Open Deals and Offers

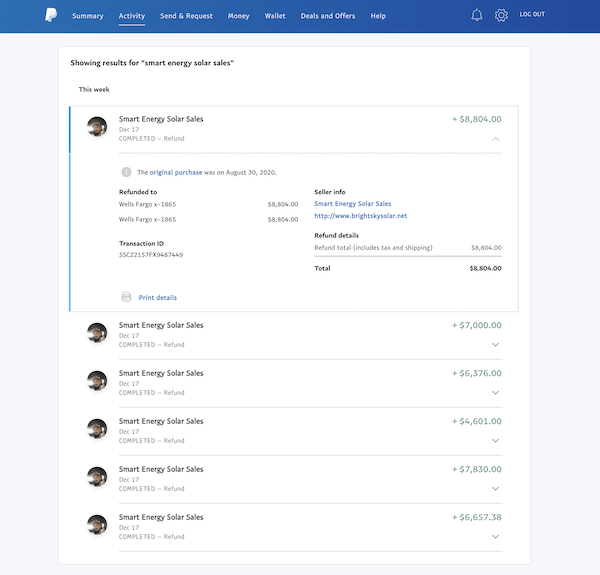tap(328, 16)
